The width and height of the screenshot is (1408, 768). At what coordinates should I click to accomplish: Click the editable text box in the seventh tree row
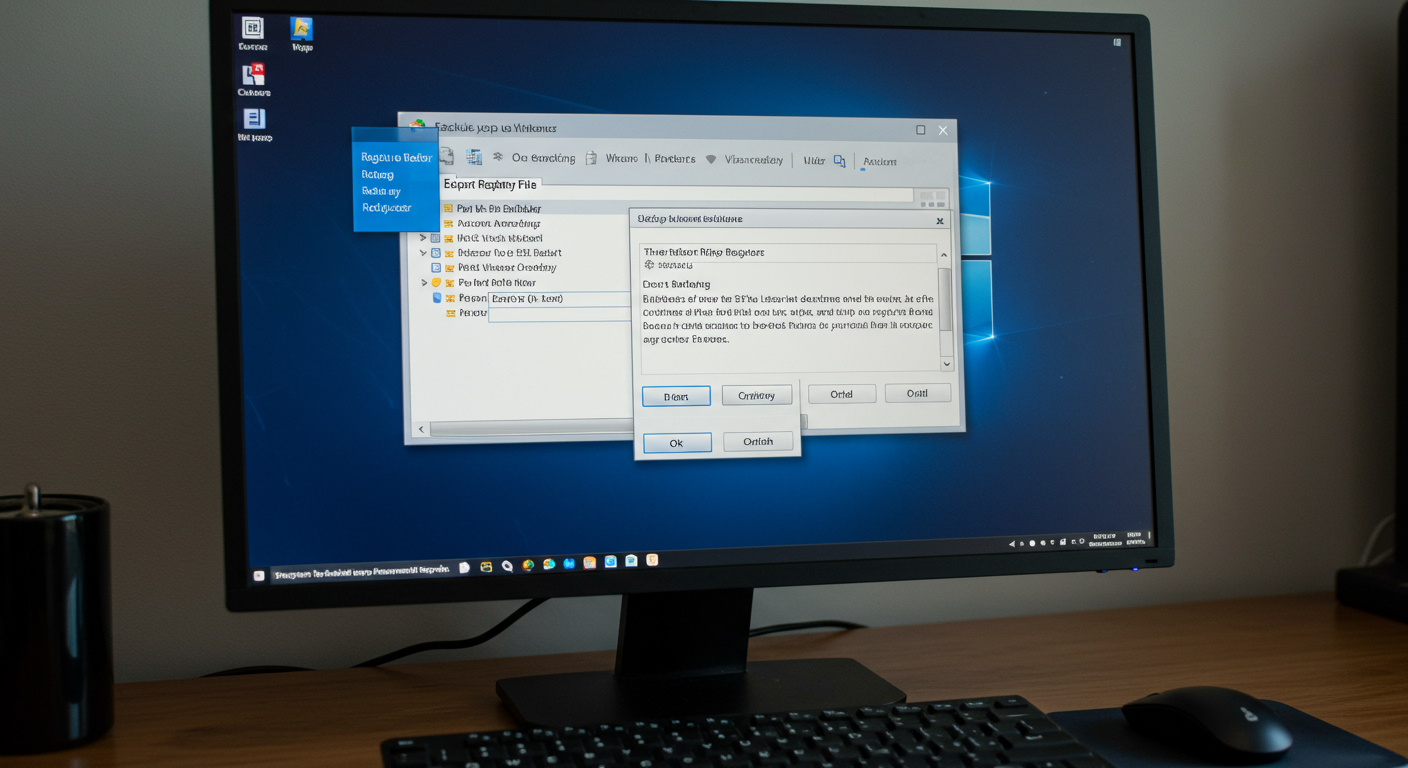(559, 299)
